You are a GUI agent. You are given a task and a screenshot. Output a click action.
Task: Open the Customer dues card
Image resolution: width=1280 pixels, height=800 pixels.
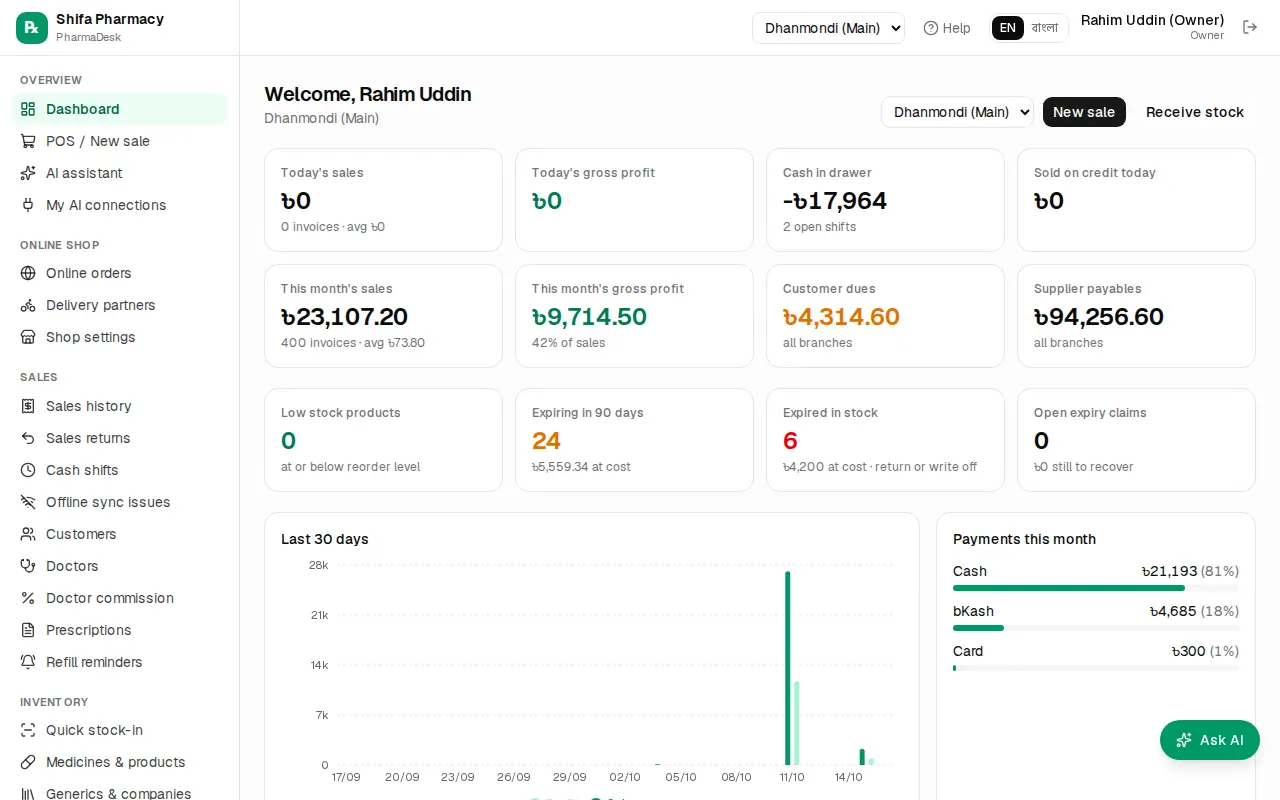click(x=885, y=316)
